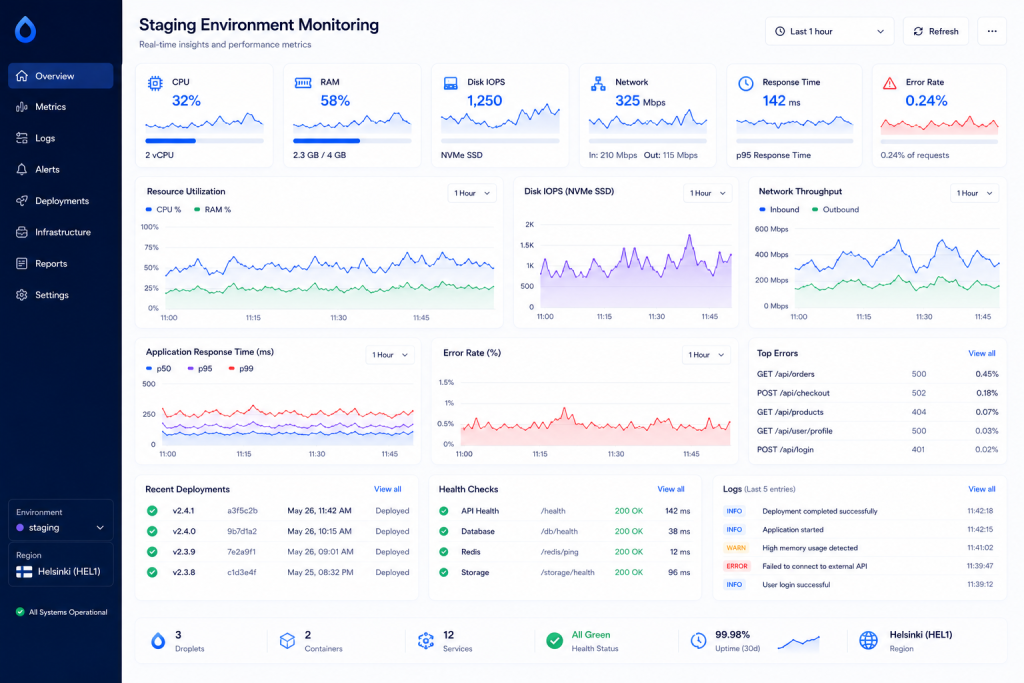Open the Overview page in sidebar
The height and width of the screenshot is (683, 1024).
point(61,76)
